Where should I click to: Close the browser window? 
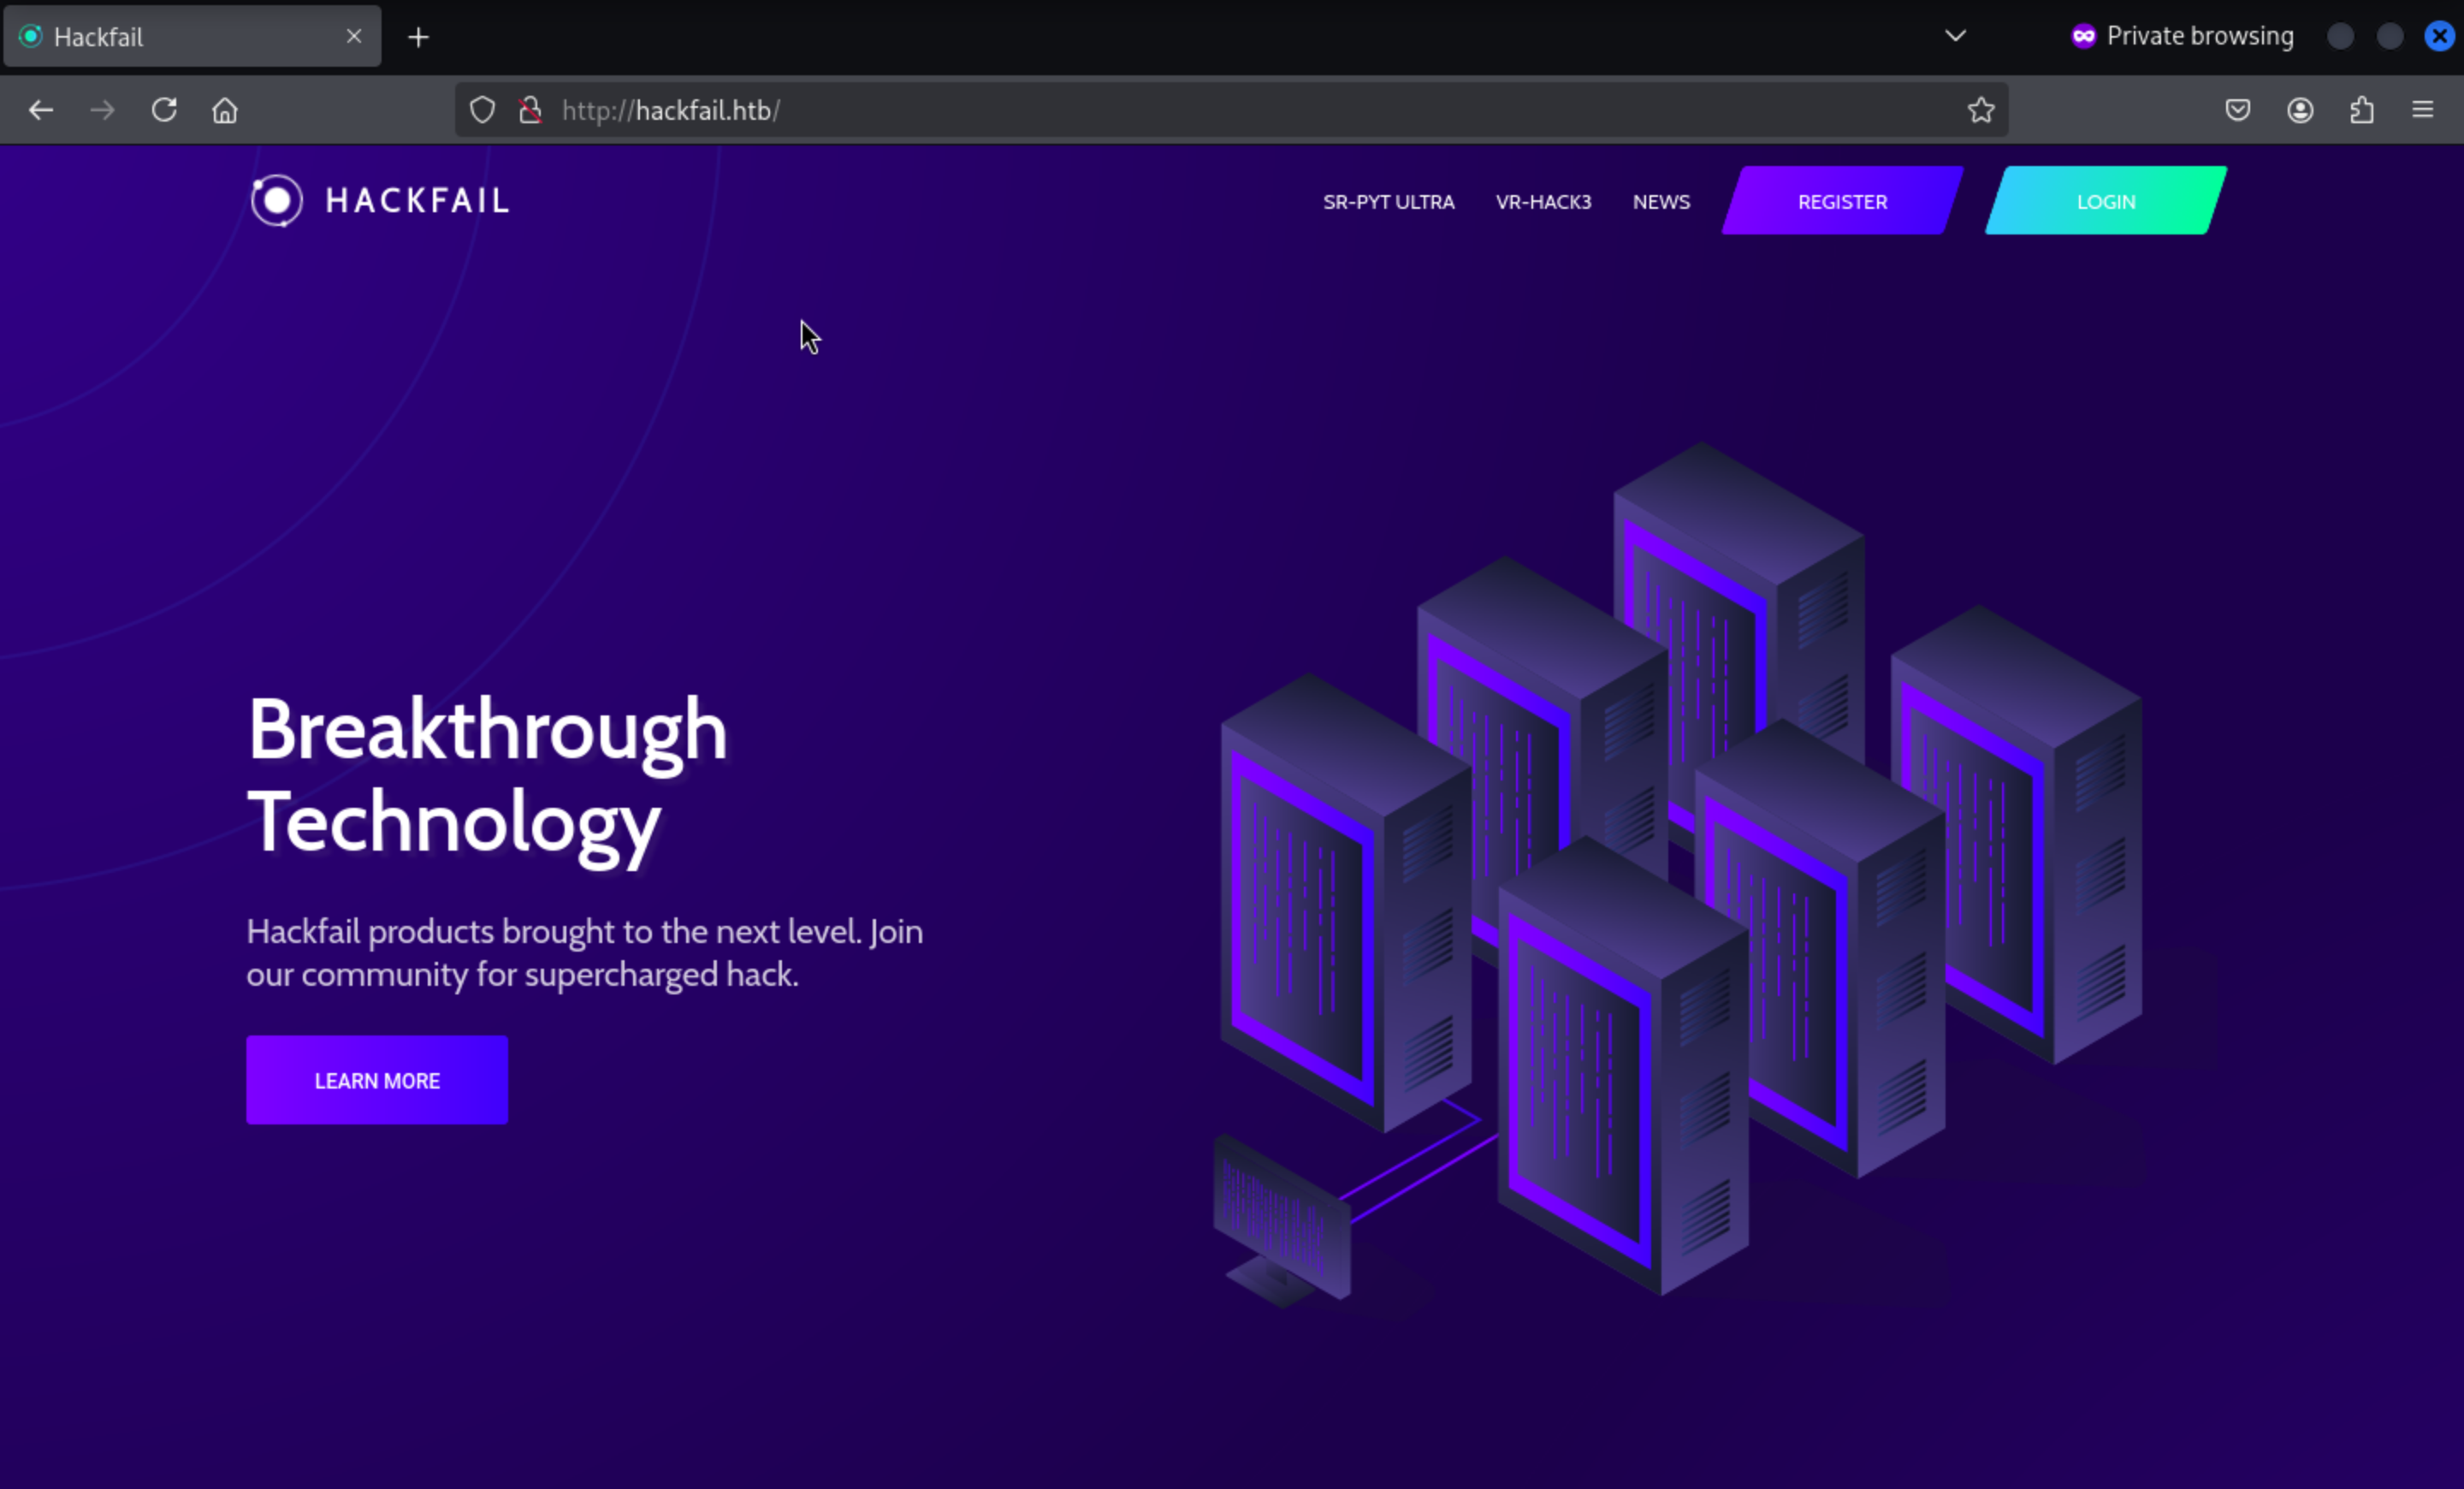[x=2440, y=36]
